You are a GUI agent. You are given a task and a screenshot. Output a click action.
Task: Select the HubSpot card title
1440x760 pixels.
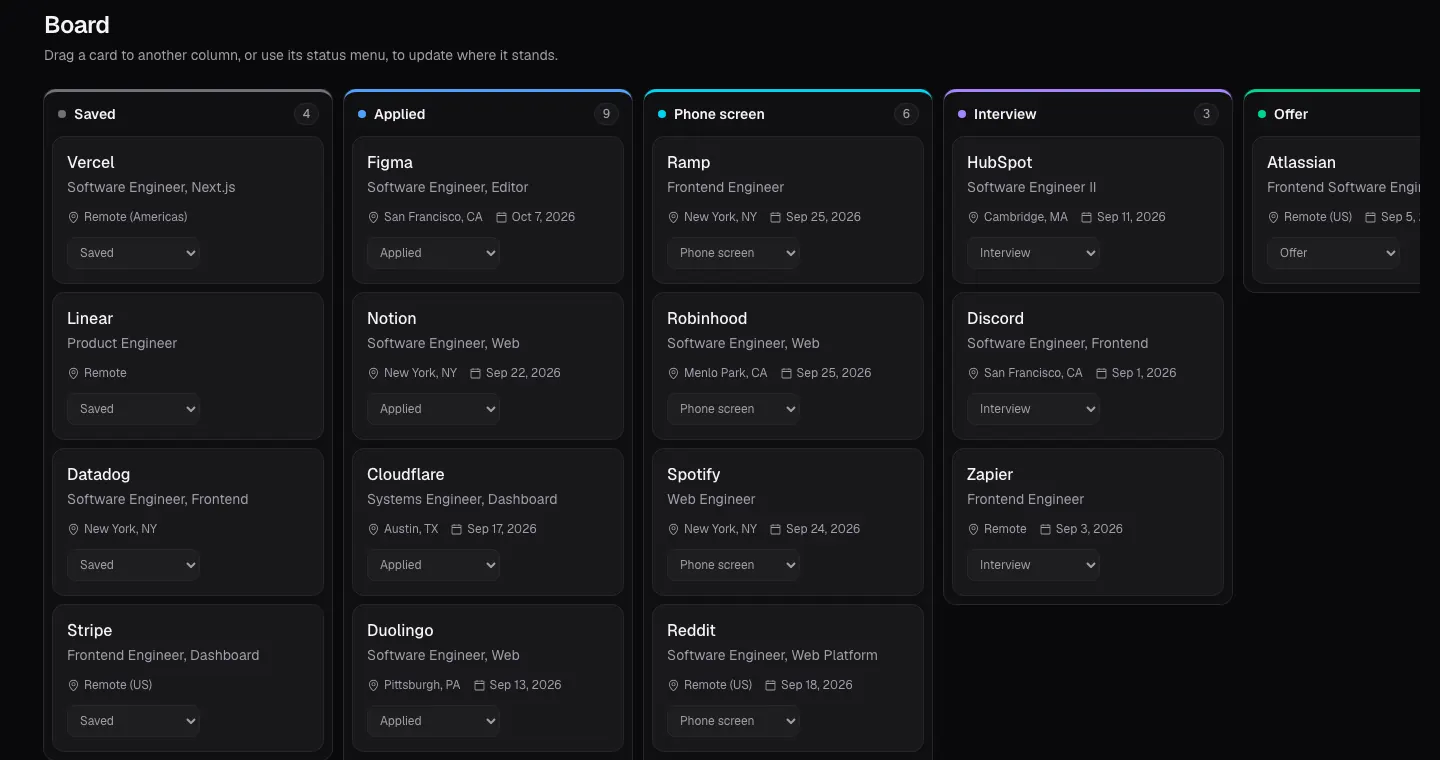tap(1000, 162)
